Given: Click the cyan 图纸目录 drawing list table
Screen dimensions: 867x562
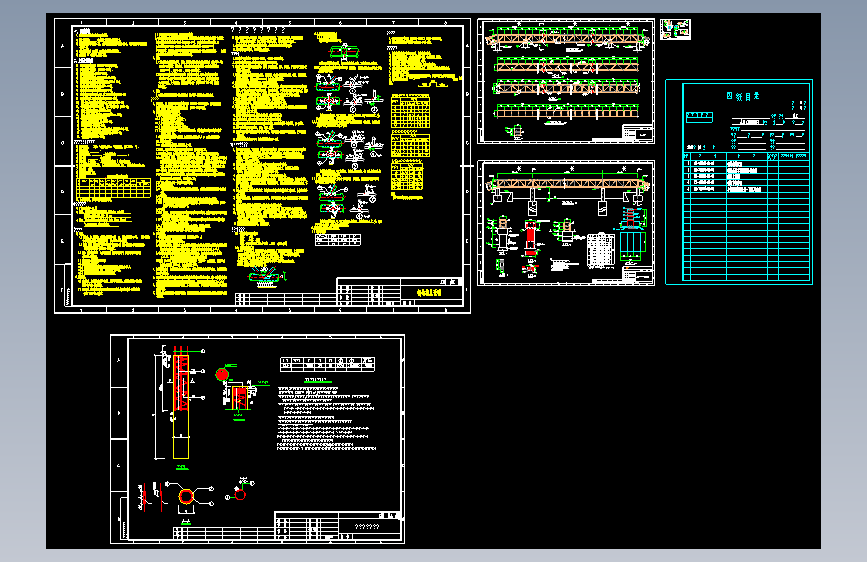Looking at the screenshot, I should coord(739,182).
